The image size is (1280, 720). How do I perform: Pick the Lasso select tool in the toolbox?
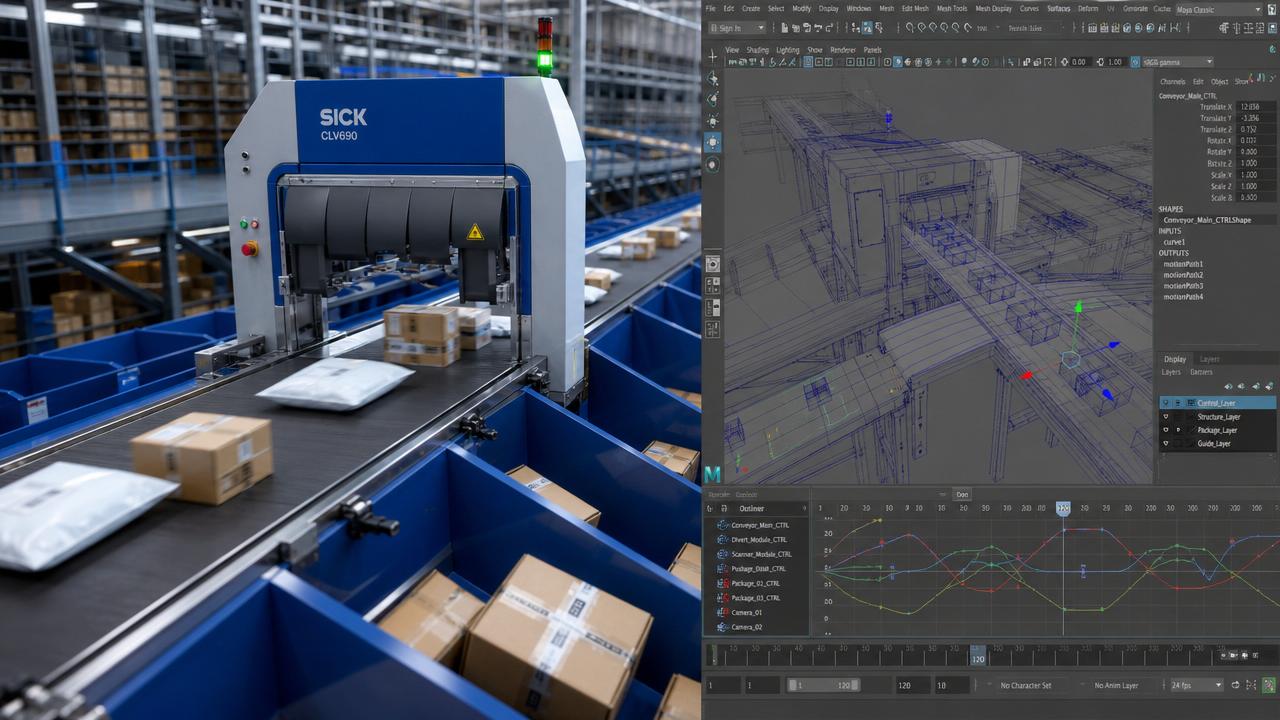[x=712, y=78]
